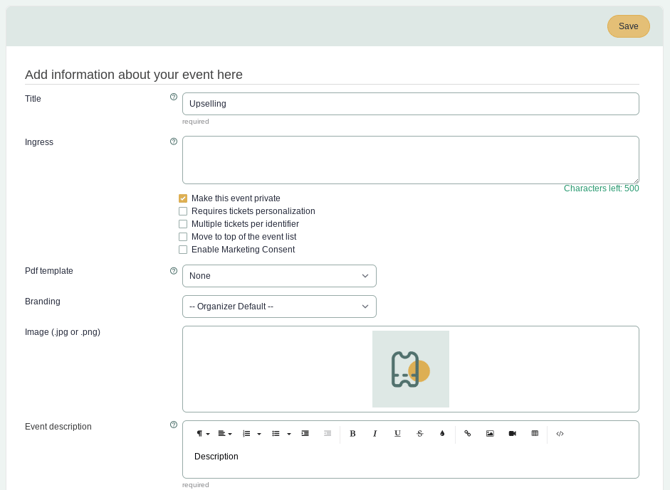Screen dimensions: 670x490
Task: Open code view in the editor
Action: click(x=560, y=433)
